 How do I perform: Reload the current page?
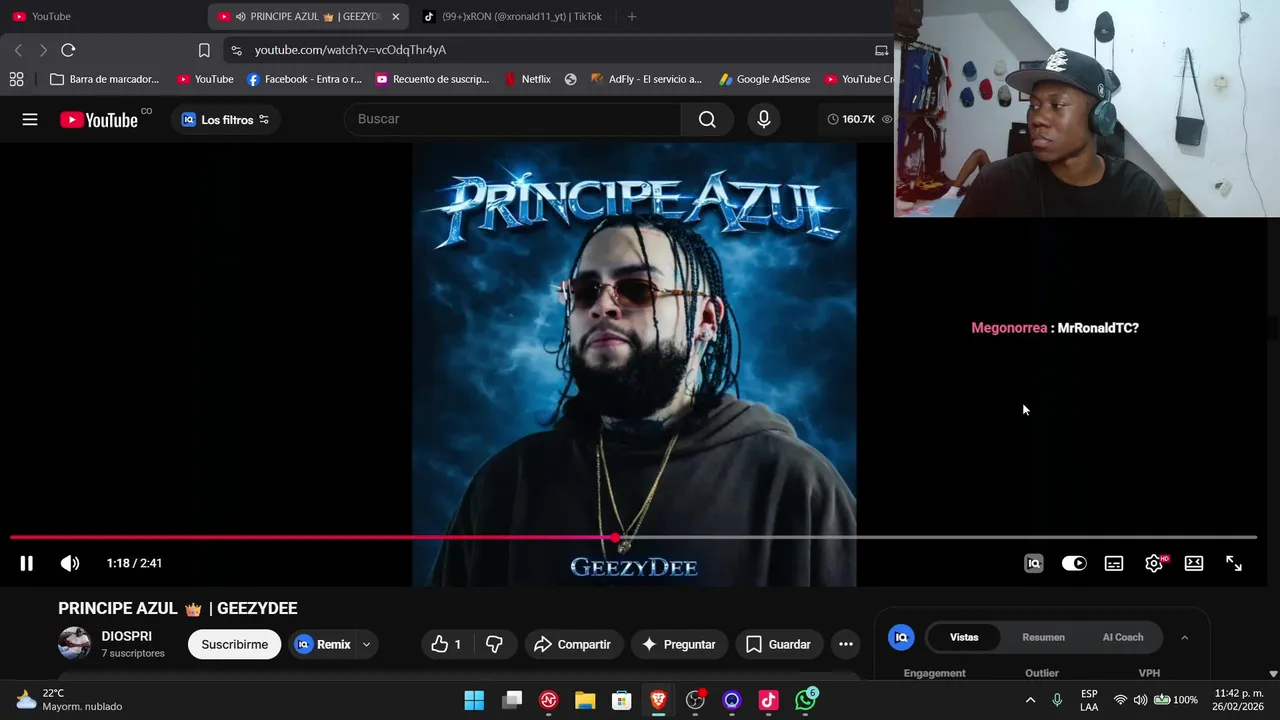click(68, 50)
